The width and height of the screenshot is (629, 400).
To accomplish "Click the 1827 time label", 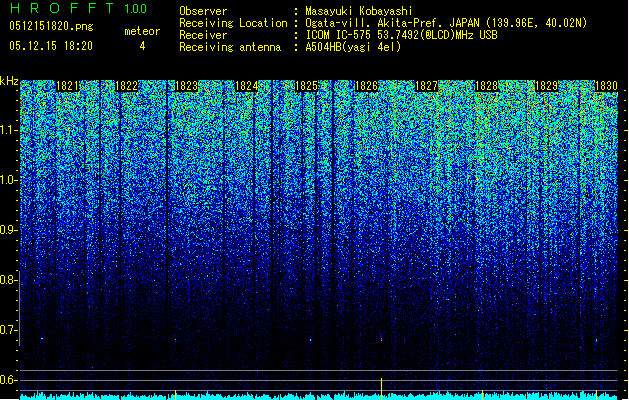I will point(426,86).
